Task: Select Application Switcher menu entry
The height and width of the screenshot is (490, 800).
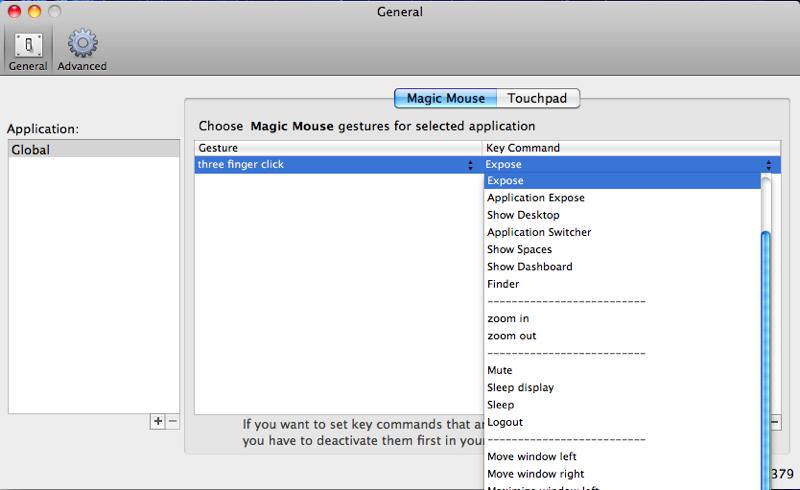Action: 622,232
